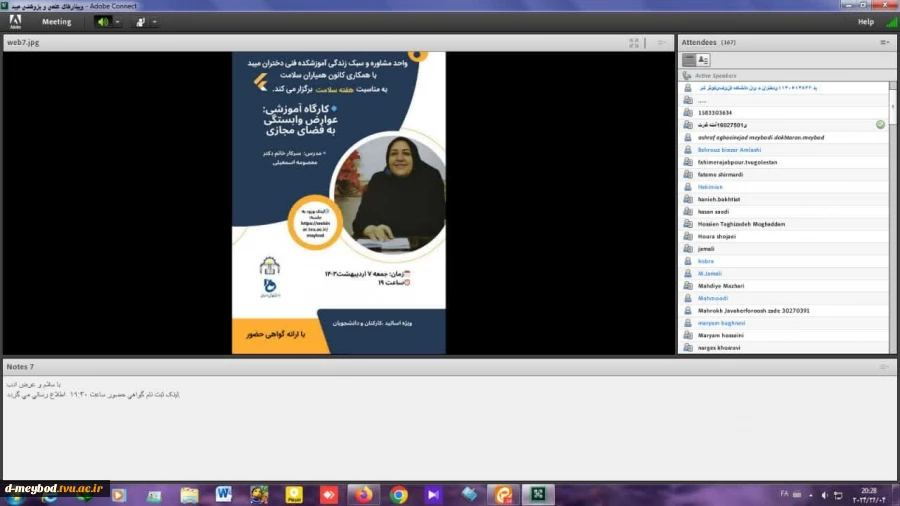This screenshot has height=506, width=900.
Task: Open Attendees pod options menu
Action: [885, 42]
